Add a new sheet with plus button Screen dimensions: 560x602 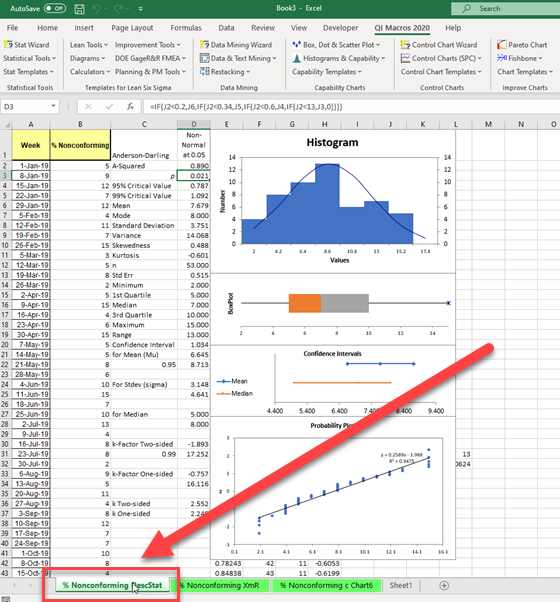pyautogui.click(x=444, y=585)
